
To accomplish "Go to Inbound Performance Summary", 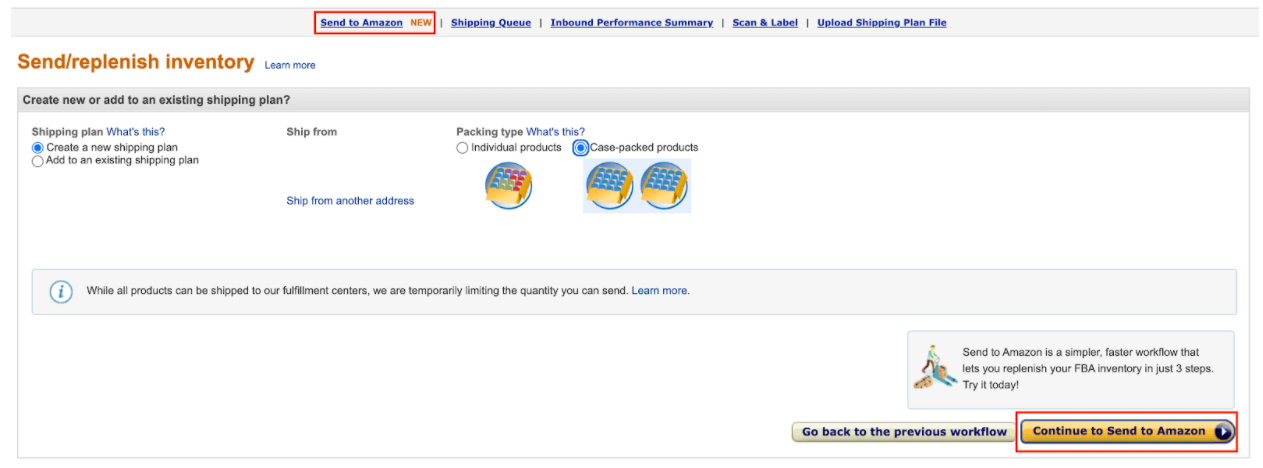I will (x=632, y=23).
